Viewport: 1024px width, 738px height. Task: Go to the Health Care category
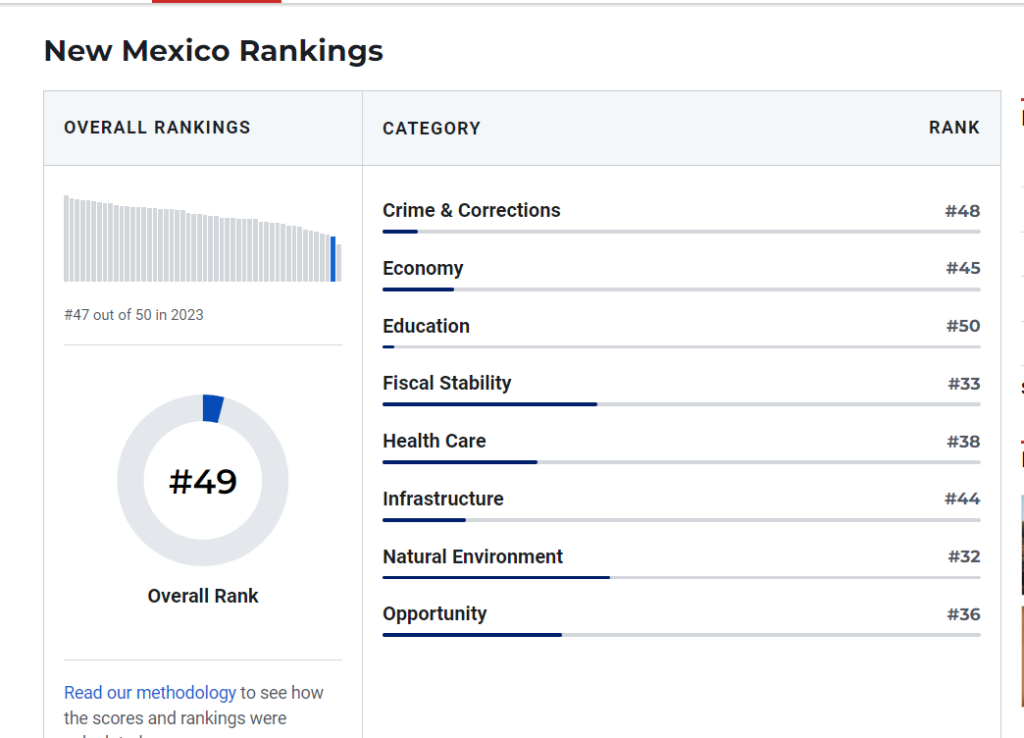433,441
